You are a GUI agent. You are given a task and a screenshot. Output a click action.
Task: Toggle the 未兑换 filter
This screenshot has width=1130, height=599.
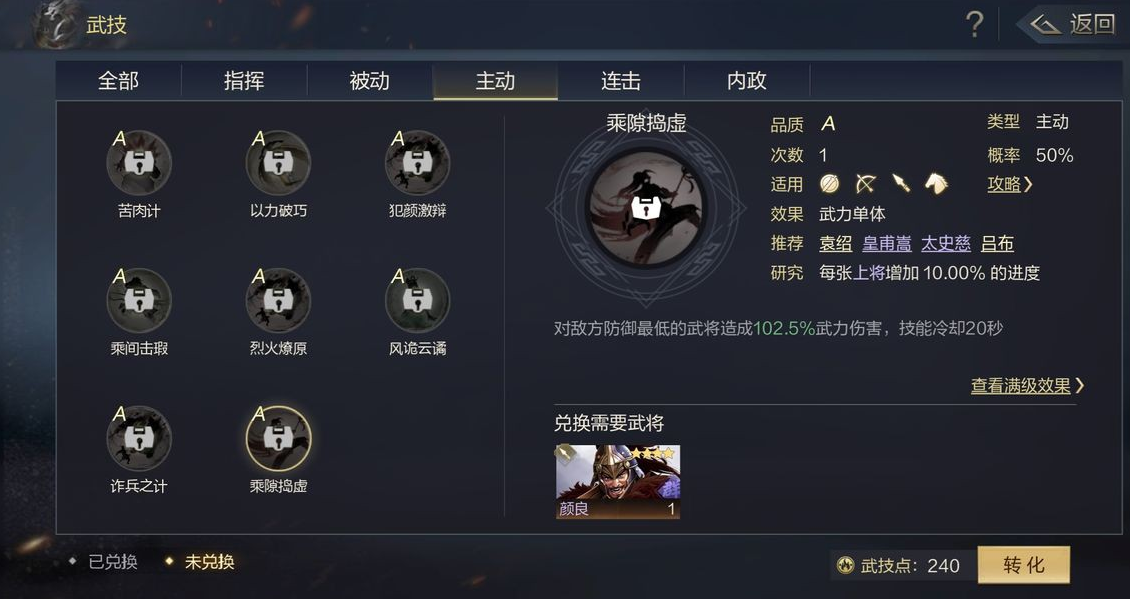pyautogui.click(x=200, y=562)
